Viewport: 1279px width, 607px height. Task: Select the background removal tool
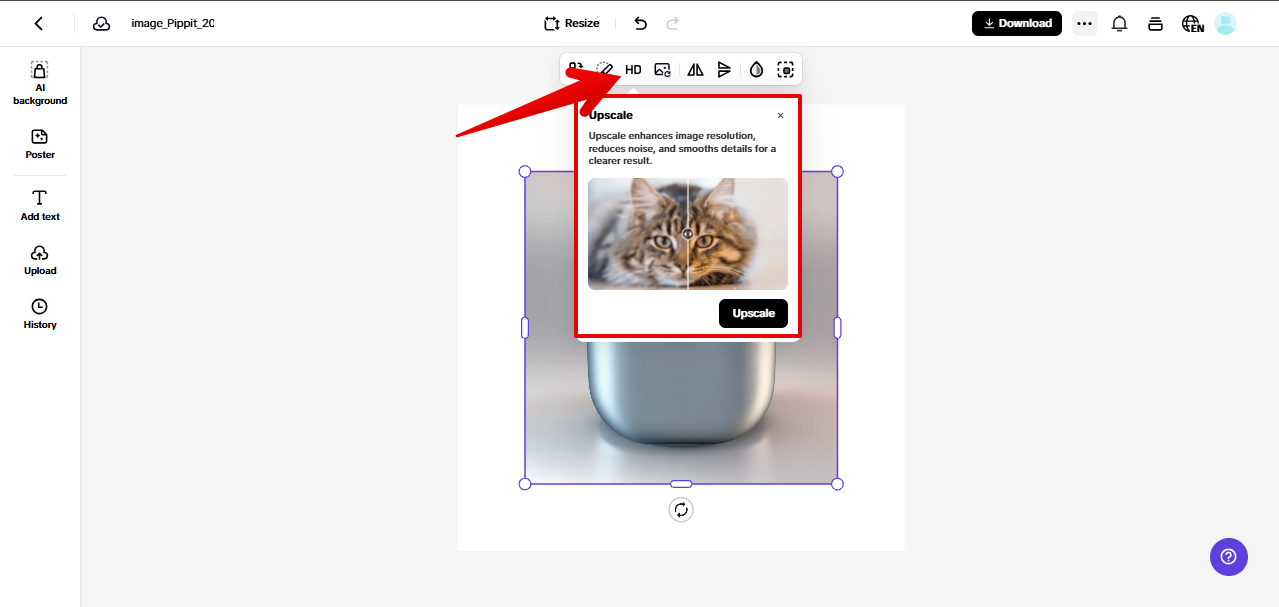577,69
